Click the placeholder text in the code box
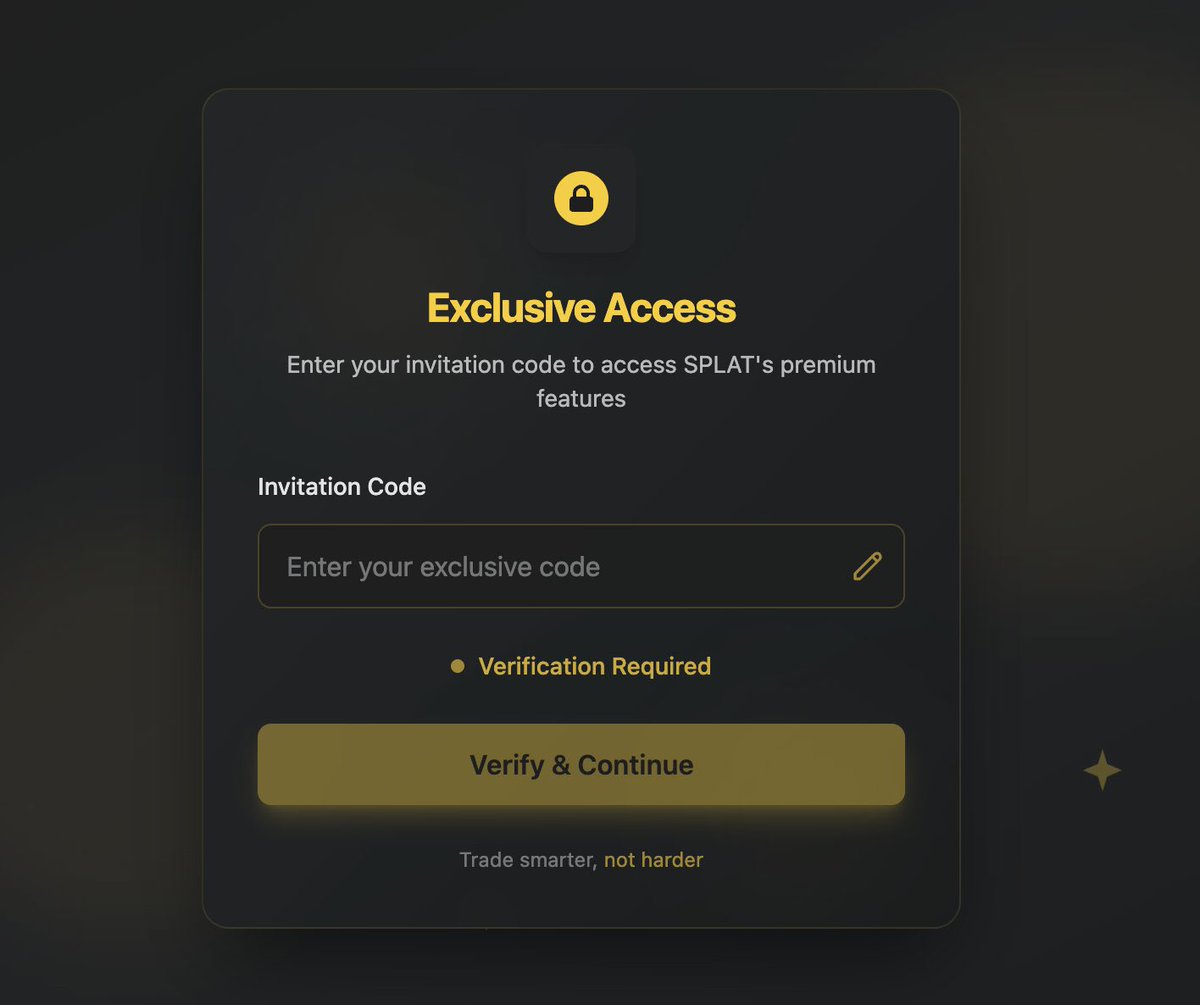The width and height of the screenshot is (1200, 1005). pos(443,567)
